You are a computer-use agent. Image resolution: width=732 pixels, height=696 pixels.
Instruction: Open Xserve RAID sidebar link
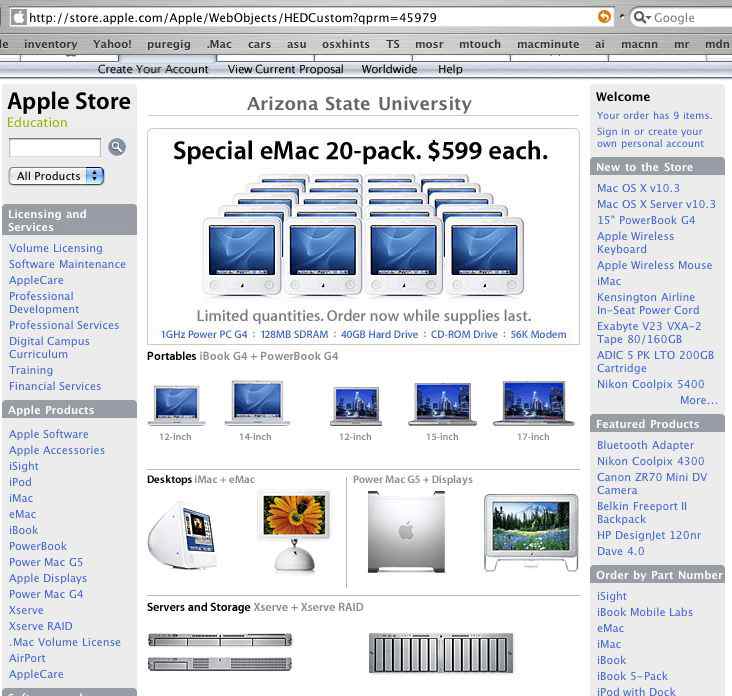[x=41, y=626]
